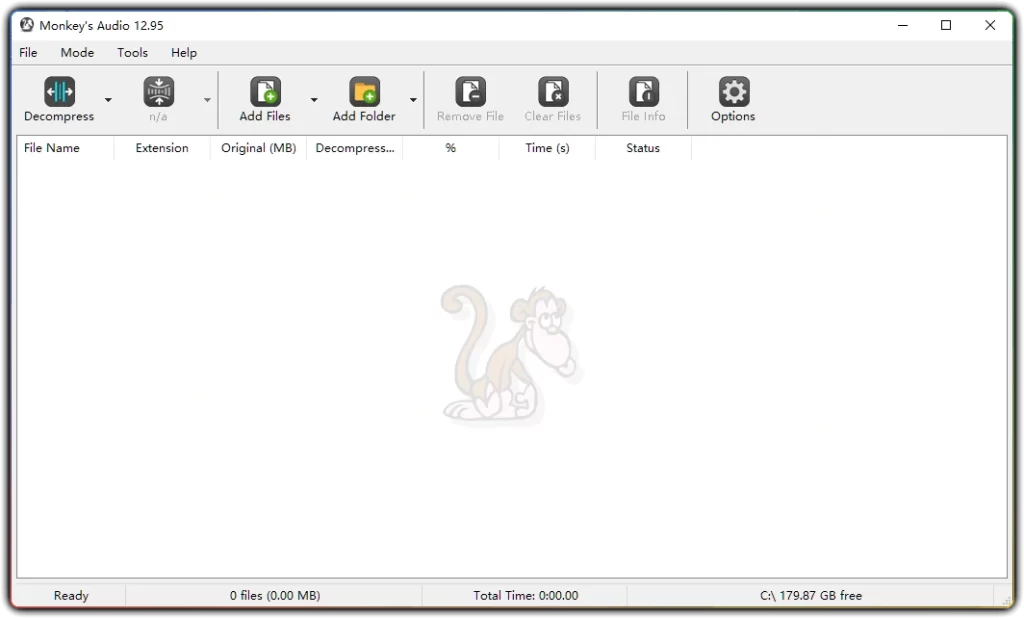Click the n/a compression level icon
Screen dimensions: 1024x618
tap(159, 91)
